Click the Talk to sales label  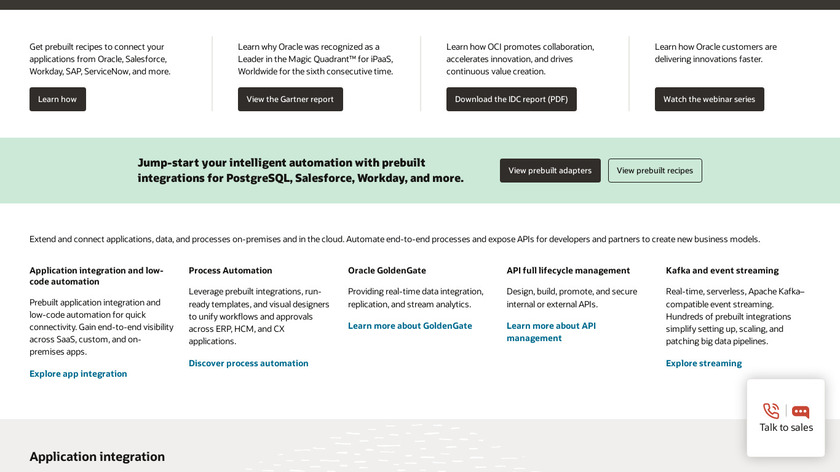point(785,428)
